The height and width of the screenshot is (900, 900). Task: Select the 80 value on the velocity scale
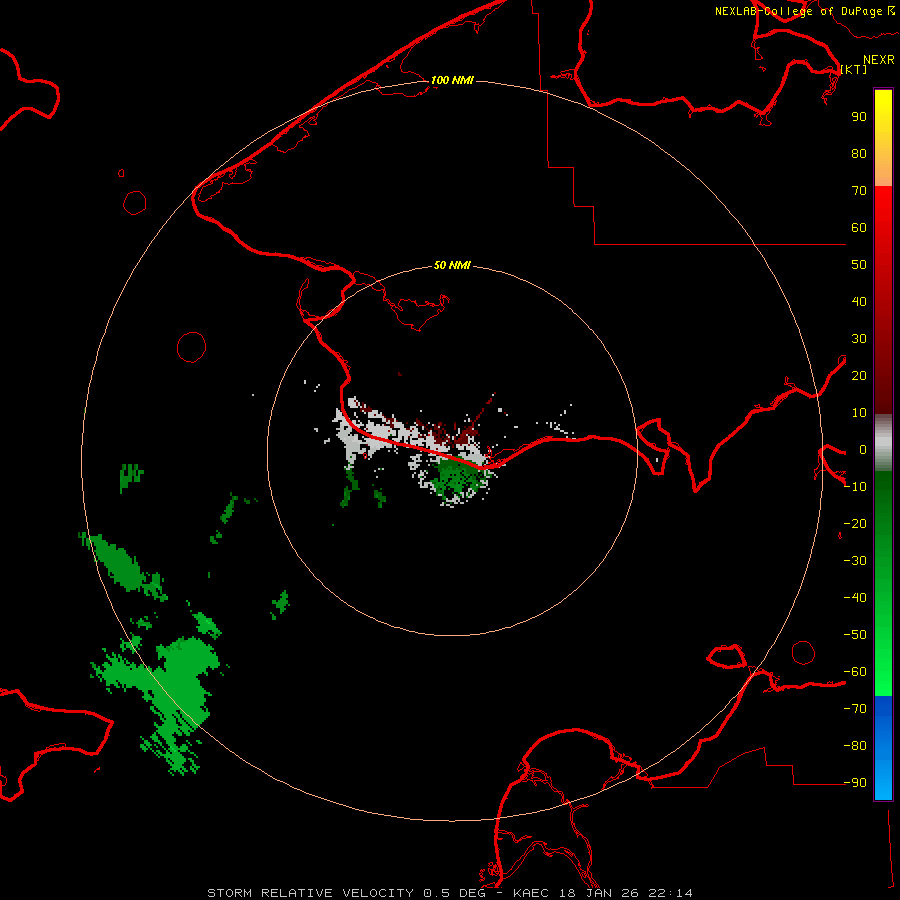tap(859, 153)
